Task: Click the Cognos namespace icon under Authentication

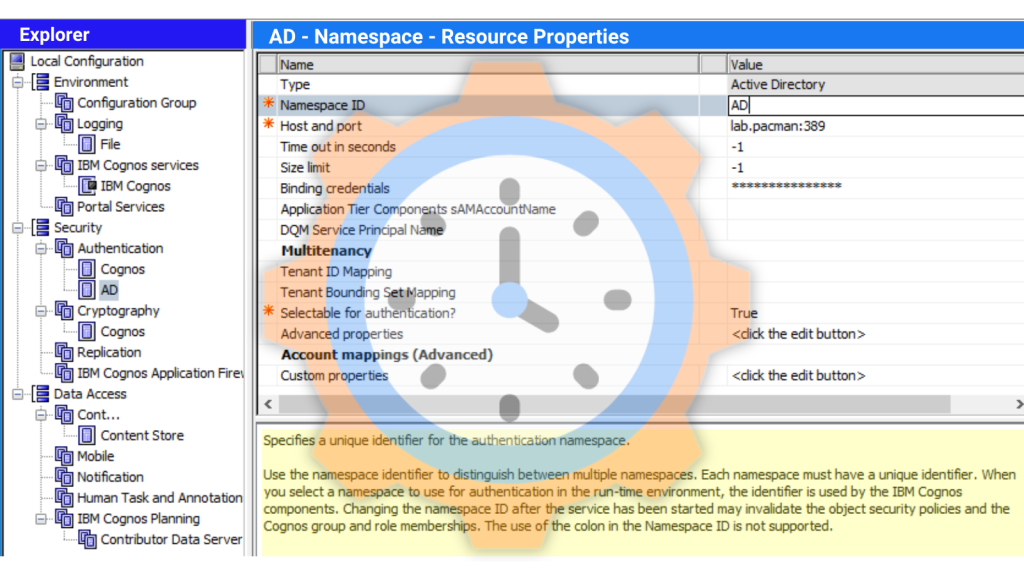Action: tap(87, 269)
